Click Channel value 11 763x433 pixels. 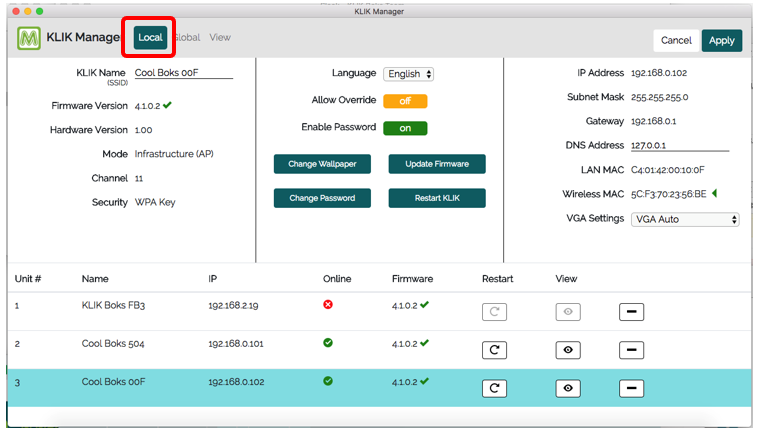click(x=139, y=179)
